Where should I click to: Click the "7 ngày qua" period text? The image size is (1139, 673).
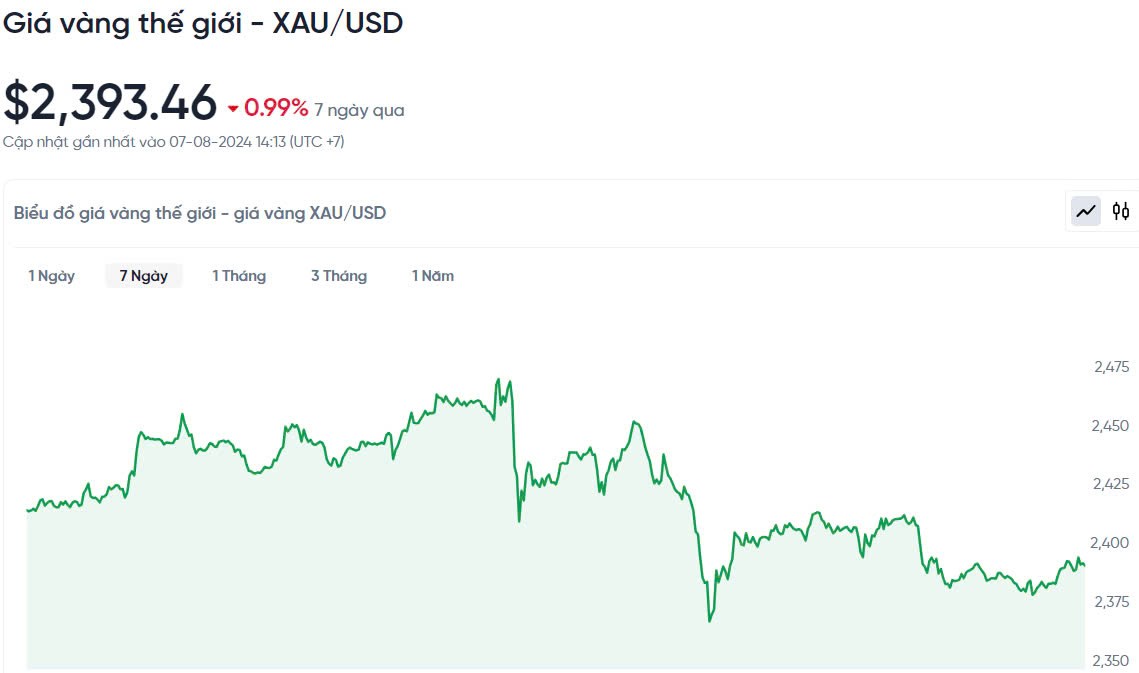coord(359,110)
